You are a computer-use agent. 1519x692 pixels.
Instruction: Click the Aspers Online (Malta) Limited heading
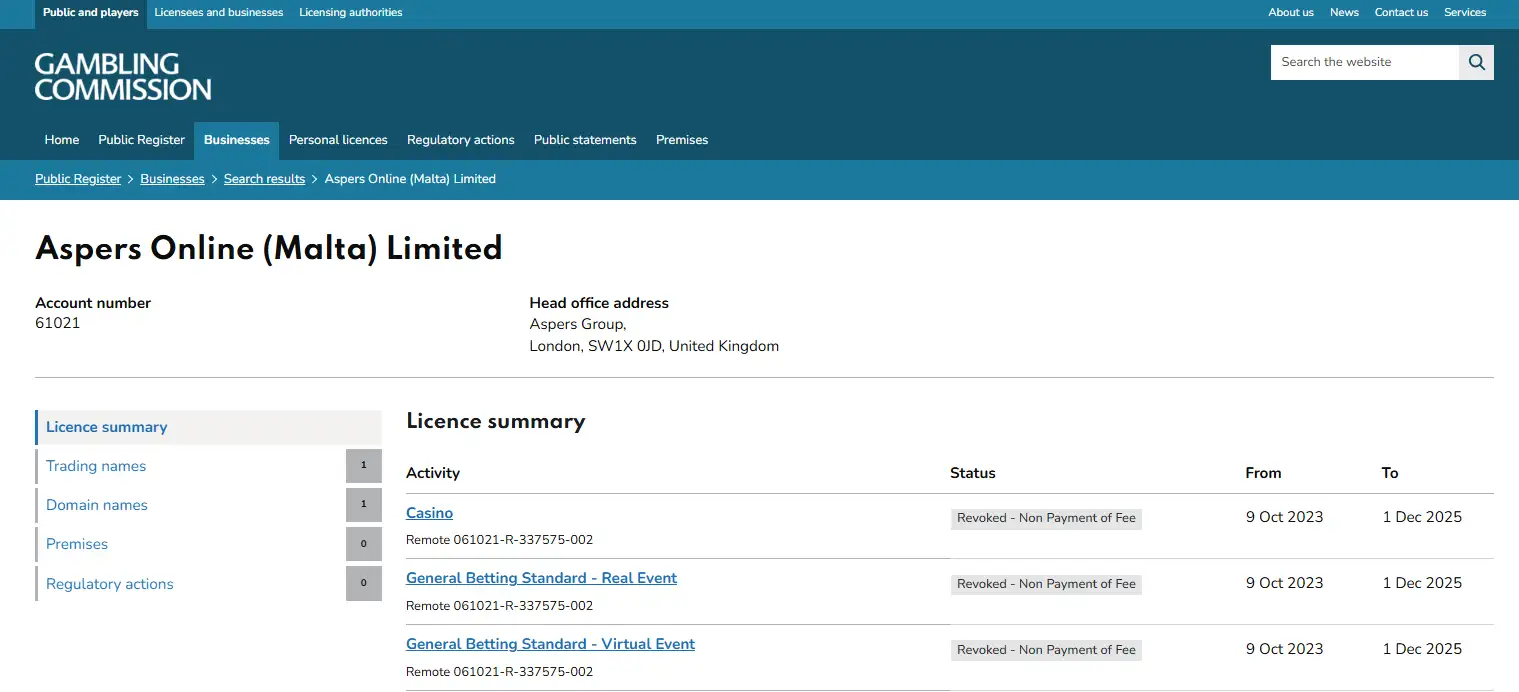coord(269,248)
